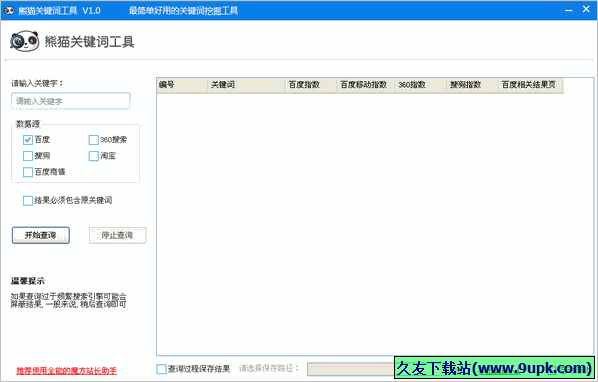This screenshot has height=382, width=598.
Task: Enable the 搜狗 data source checkbox
Action: point(27,156)
